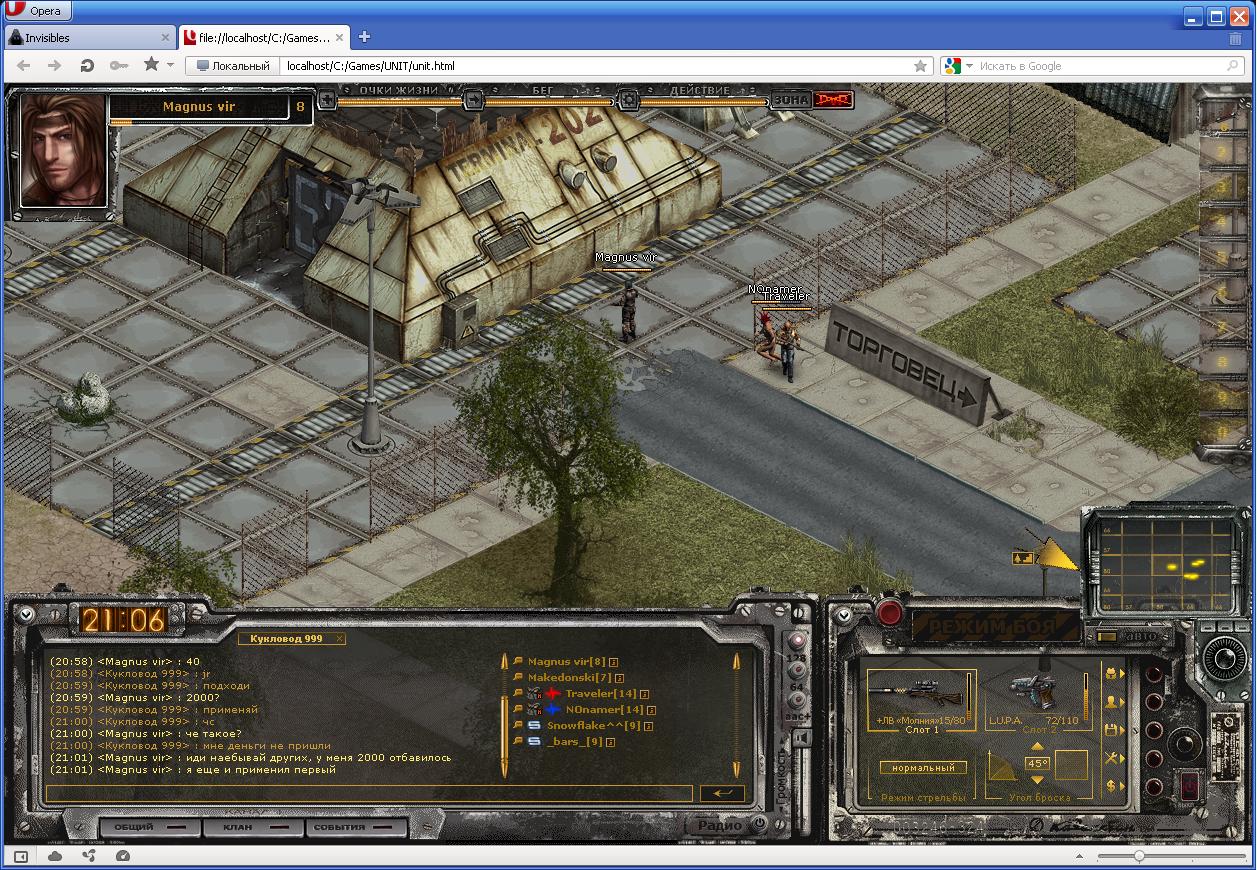Bookmark page with address bar star
The image size is (1257, 870).
coord(920,66)
